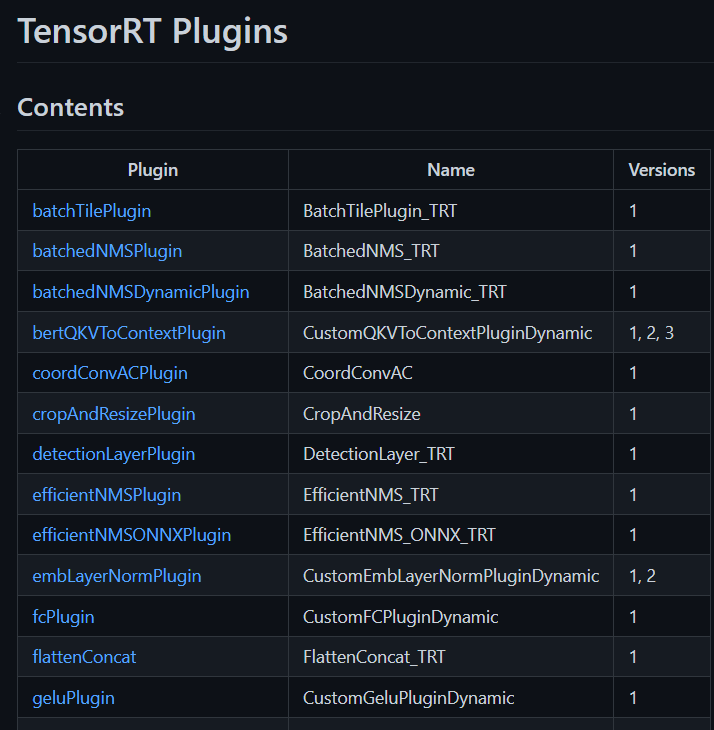Open the bertQKVToContextPlugin link
This screenshot has width=714, height=730.
click(129, 333)
